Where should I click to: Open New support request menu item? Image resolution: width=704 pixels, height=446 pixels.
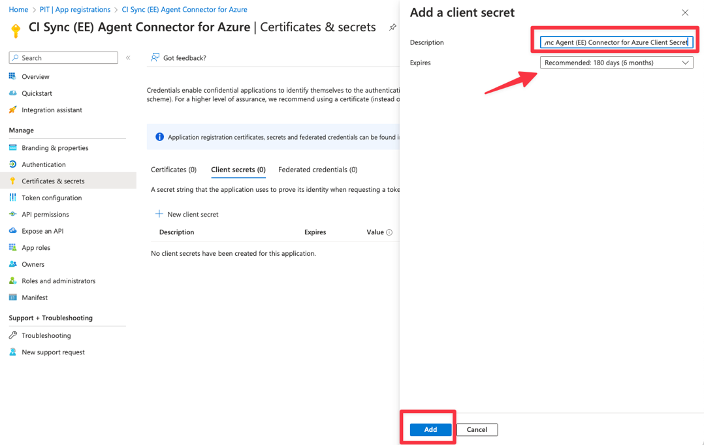(53, 352)
